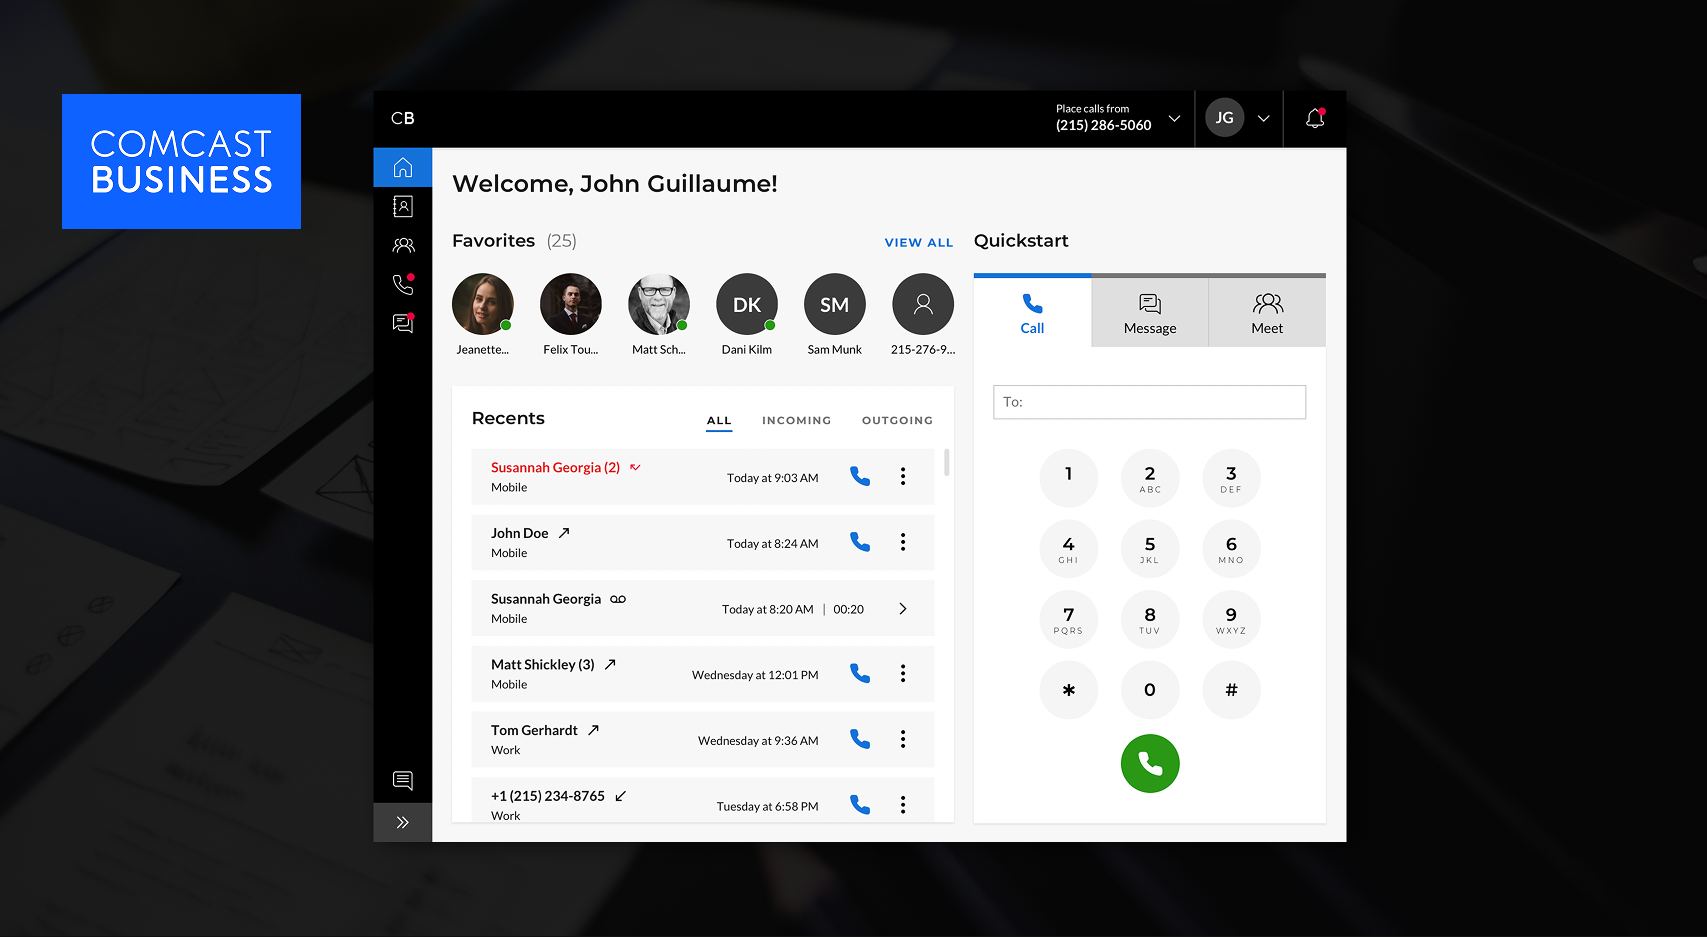This screenshot has height=937, width=1707.
Task: Call back John Doe with phone icon
Action: [860, 542]
